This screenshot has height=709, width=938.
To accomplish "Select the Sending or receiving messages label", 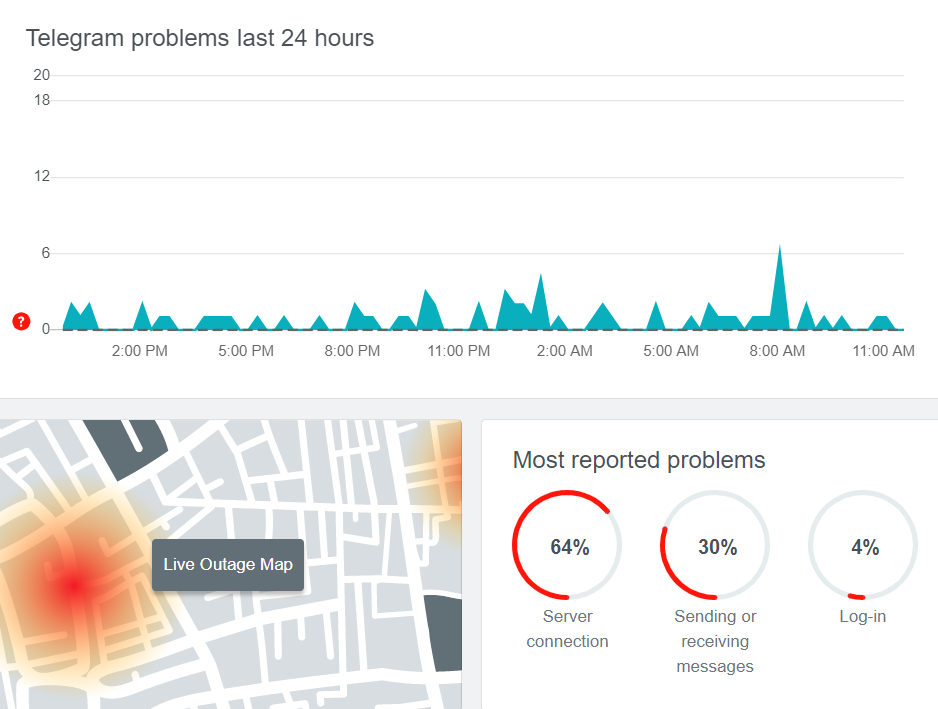I will (715, 641).
